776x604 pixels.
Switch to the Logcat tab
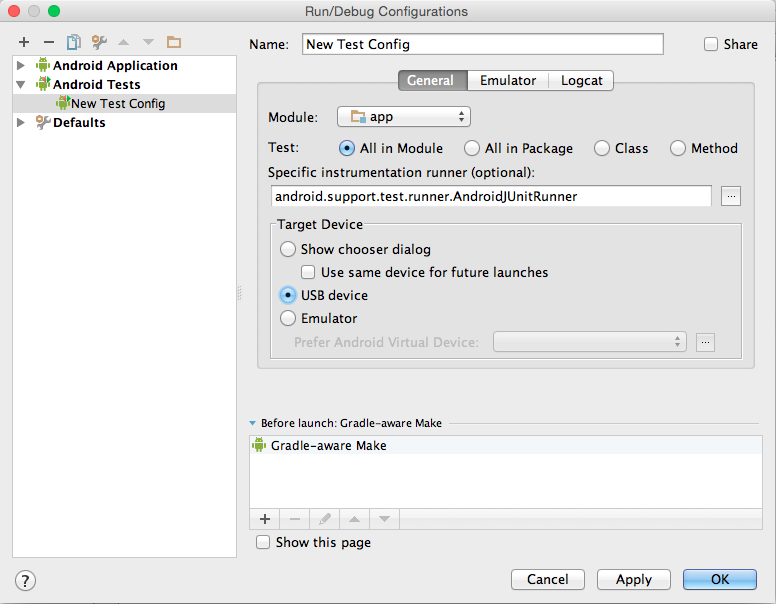pyautogui.click(x=581, y=80)
